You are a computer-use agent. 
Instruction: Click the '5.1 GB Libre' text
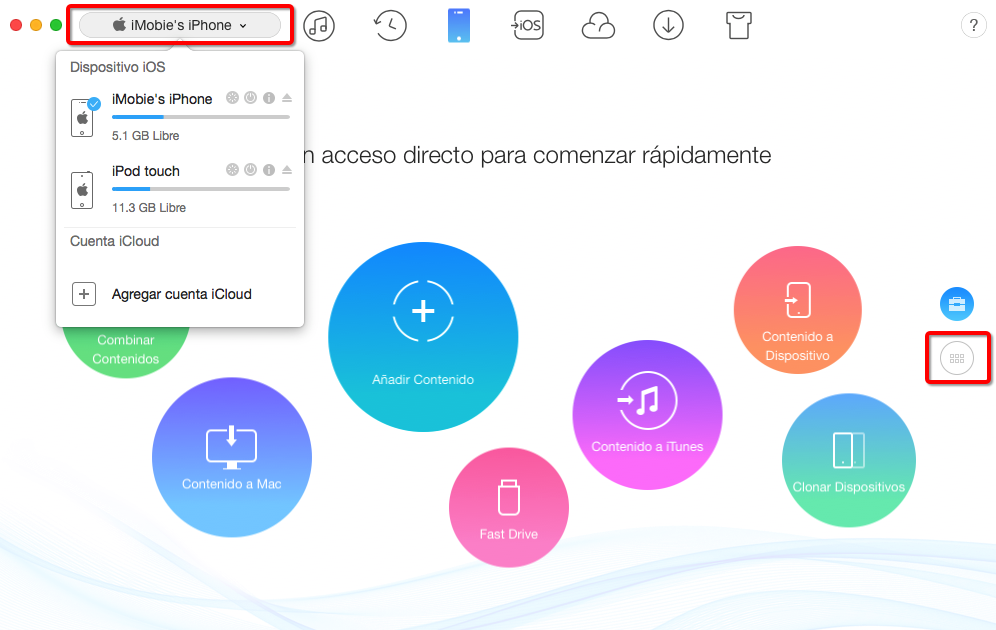coord(145,136)
